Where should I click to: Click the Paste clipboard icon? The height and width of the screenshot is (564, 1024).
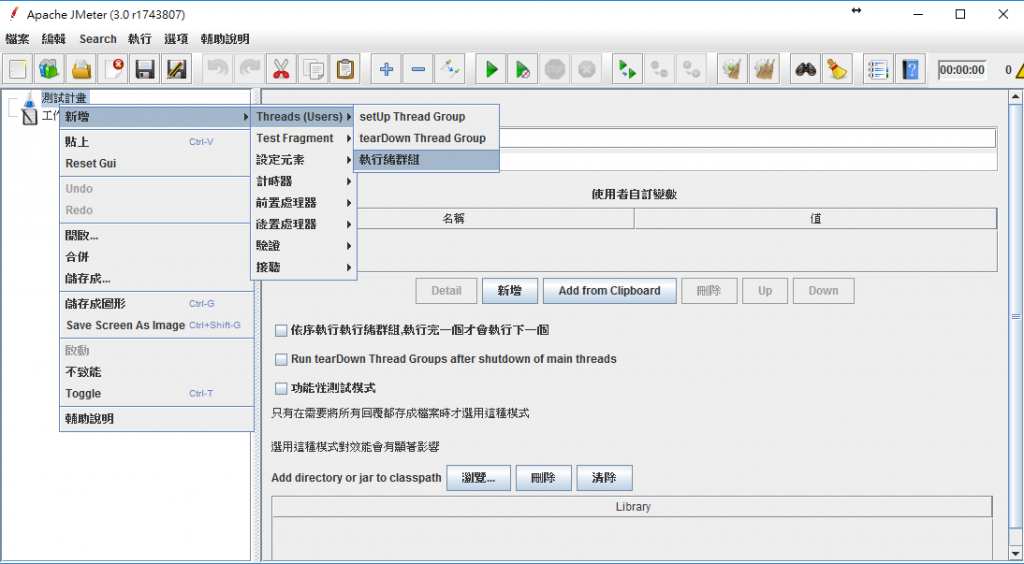(x=344, y=69)
